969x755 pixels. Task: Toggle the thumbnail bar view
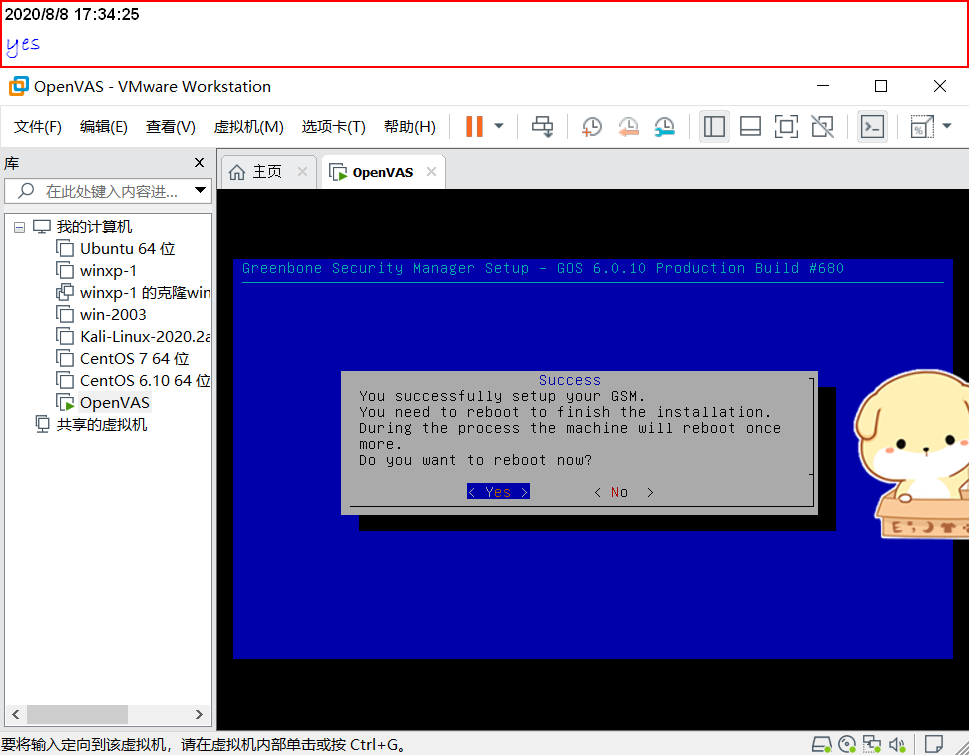tap(750, 127)
